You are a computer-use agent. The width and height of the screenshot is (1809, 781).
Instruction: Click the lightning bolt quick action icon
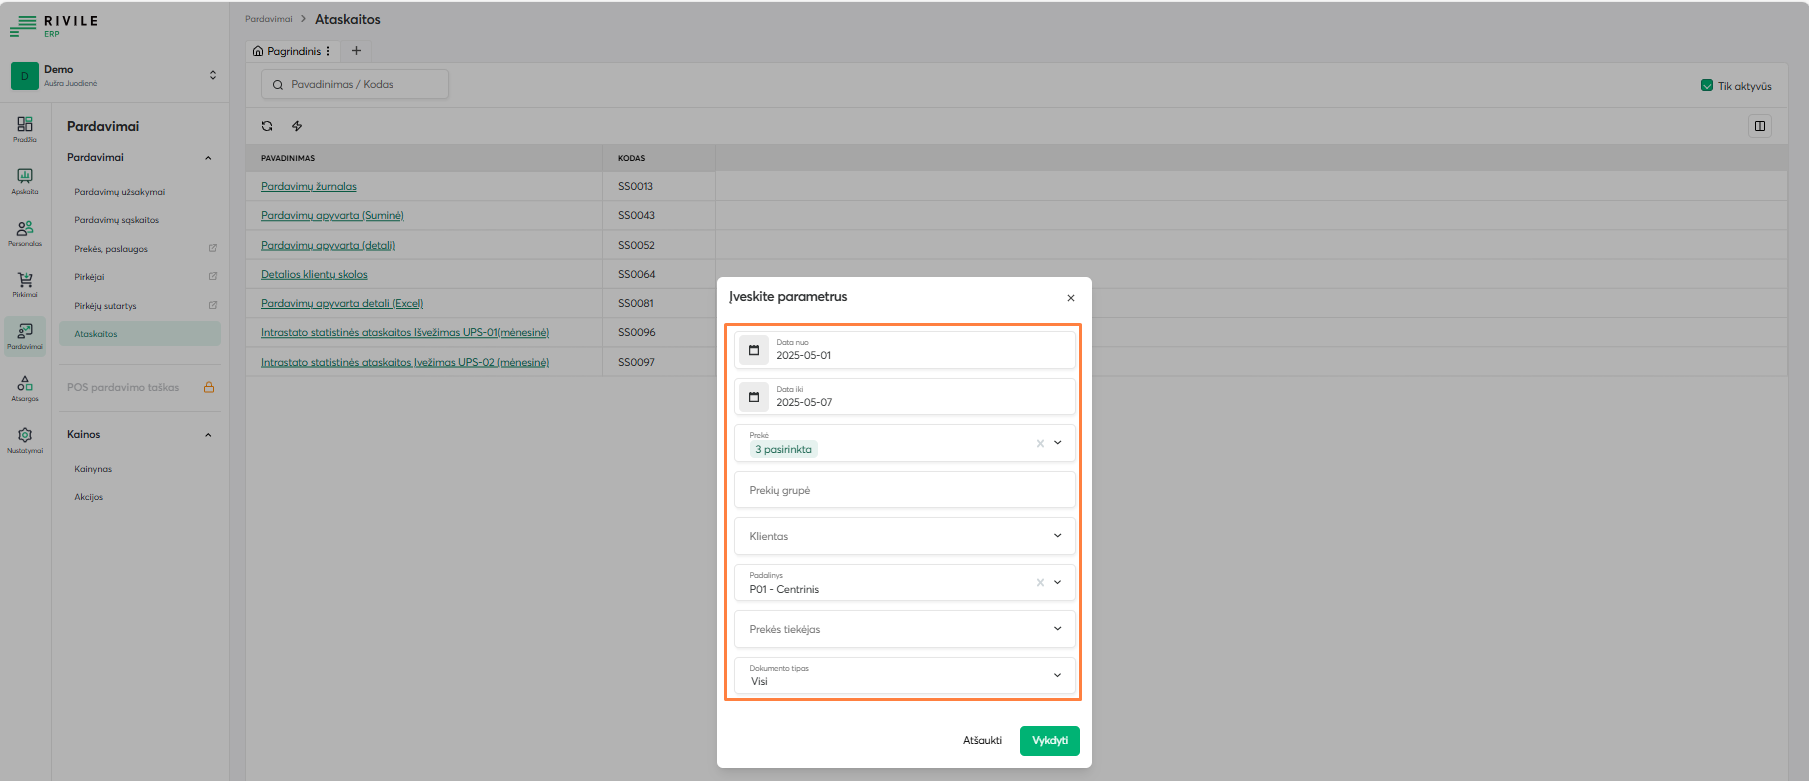point(297,126)
